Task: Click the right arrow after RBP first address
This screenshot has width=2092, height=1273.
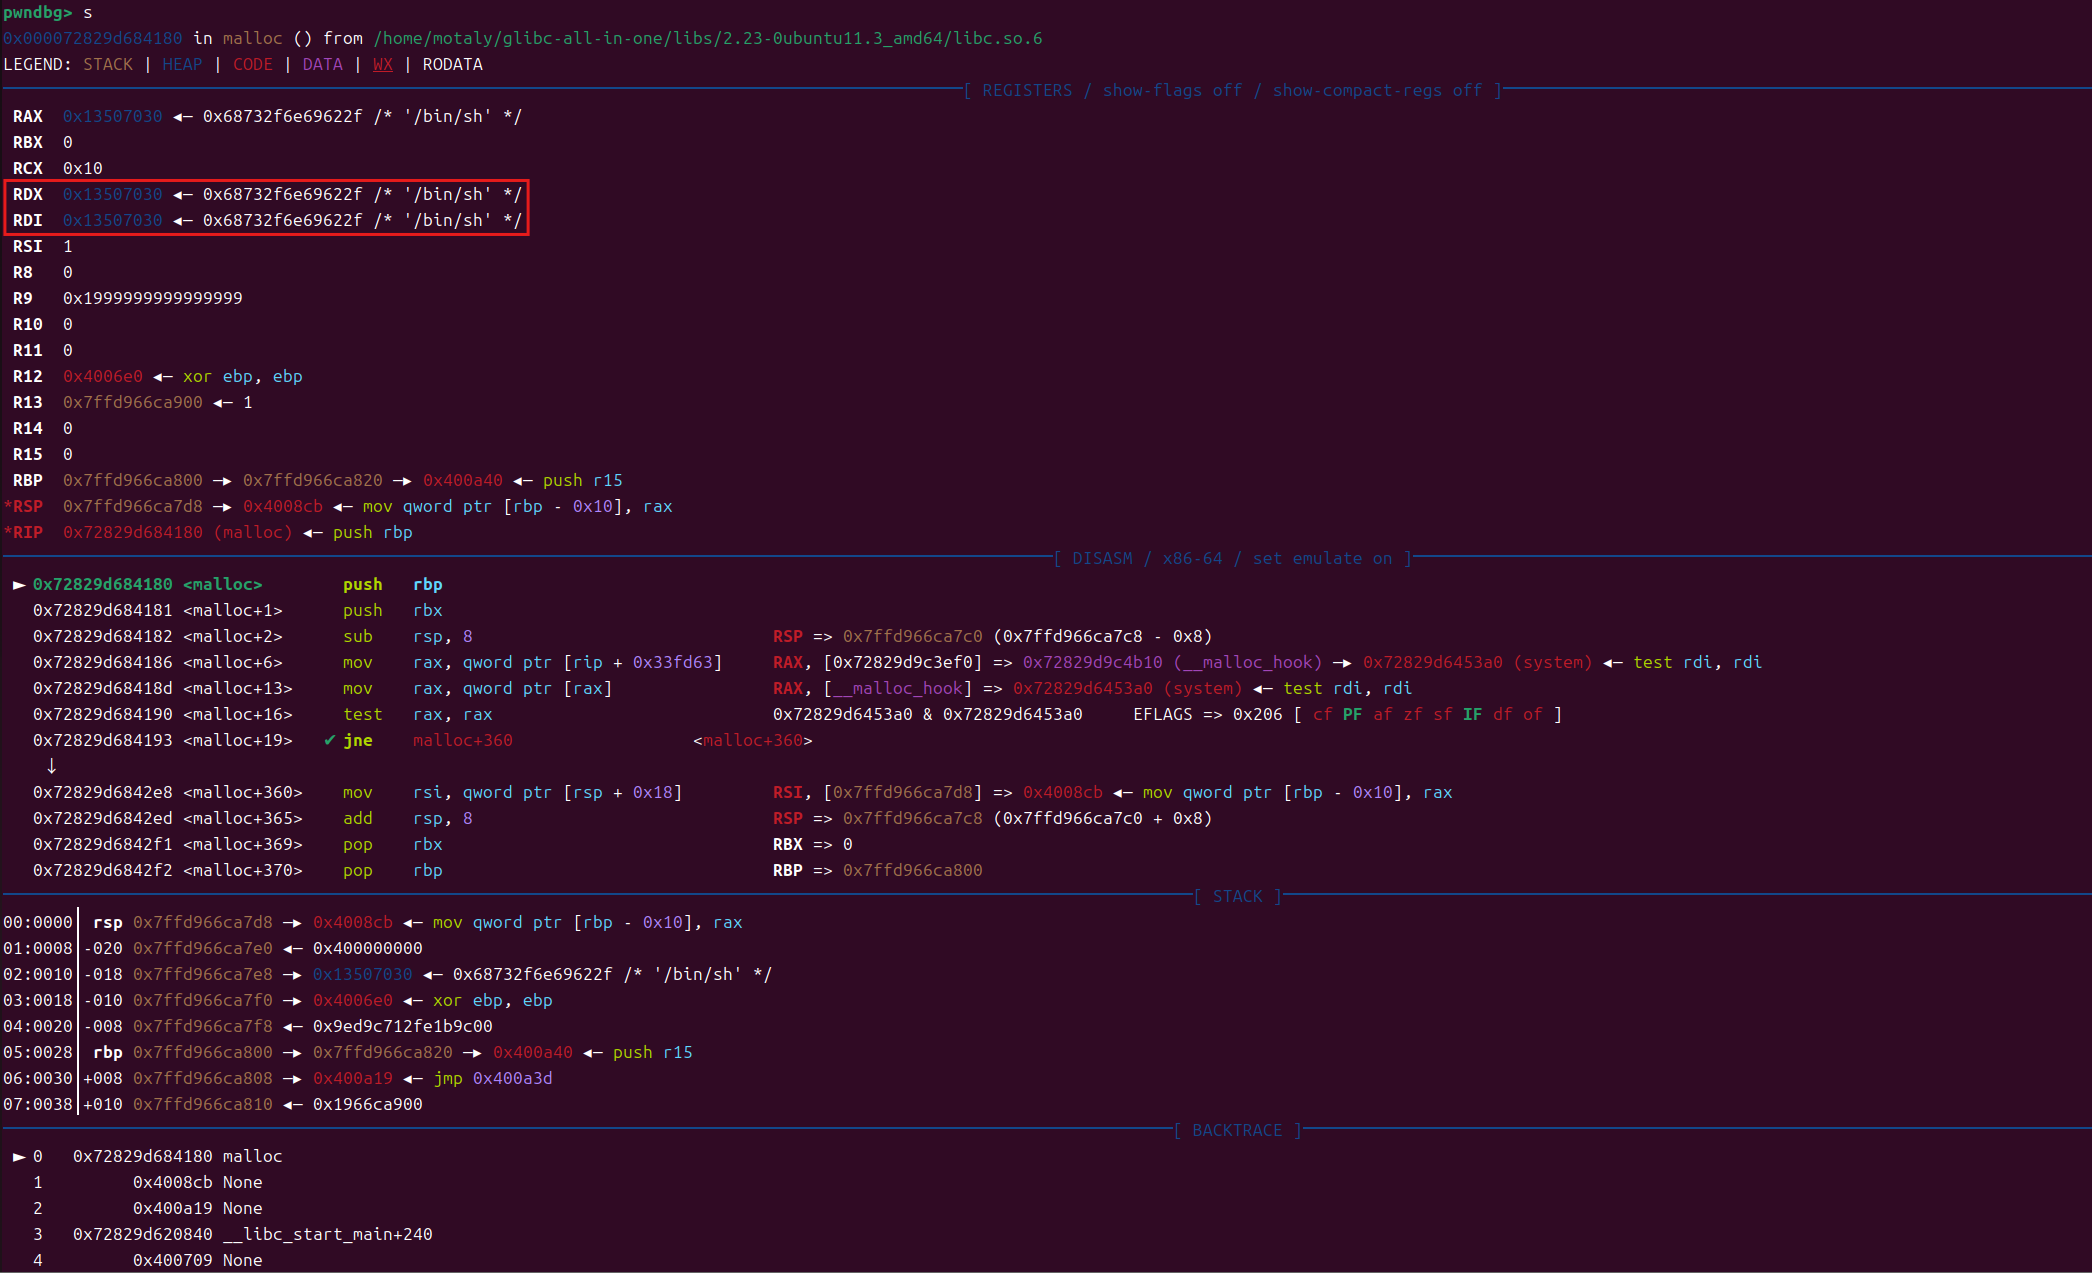Action: [x=222, y=481]
